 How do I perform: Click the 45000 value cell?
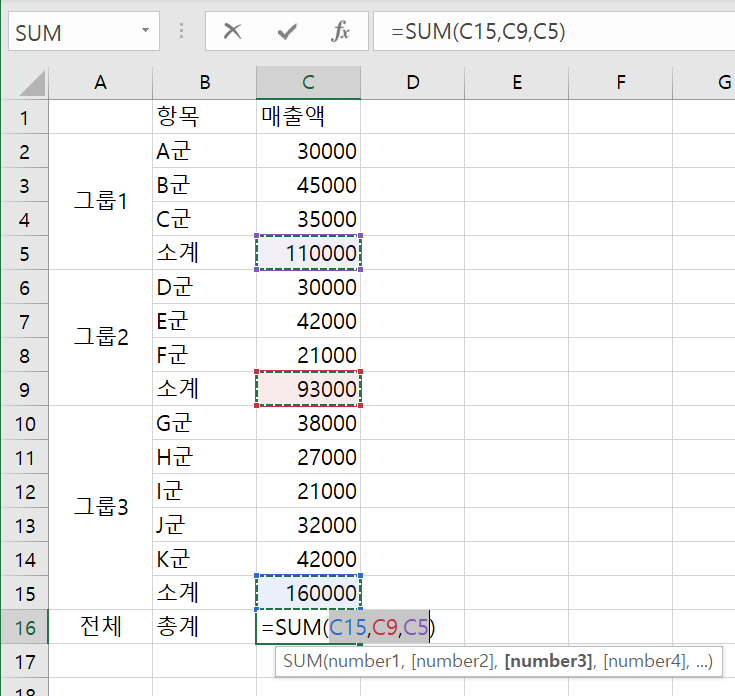(x=308, y=185)
